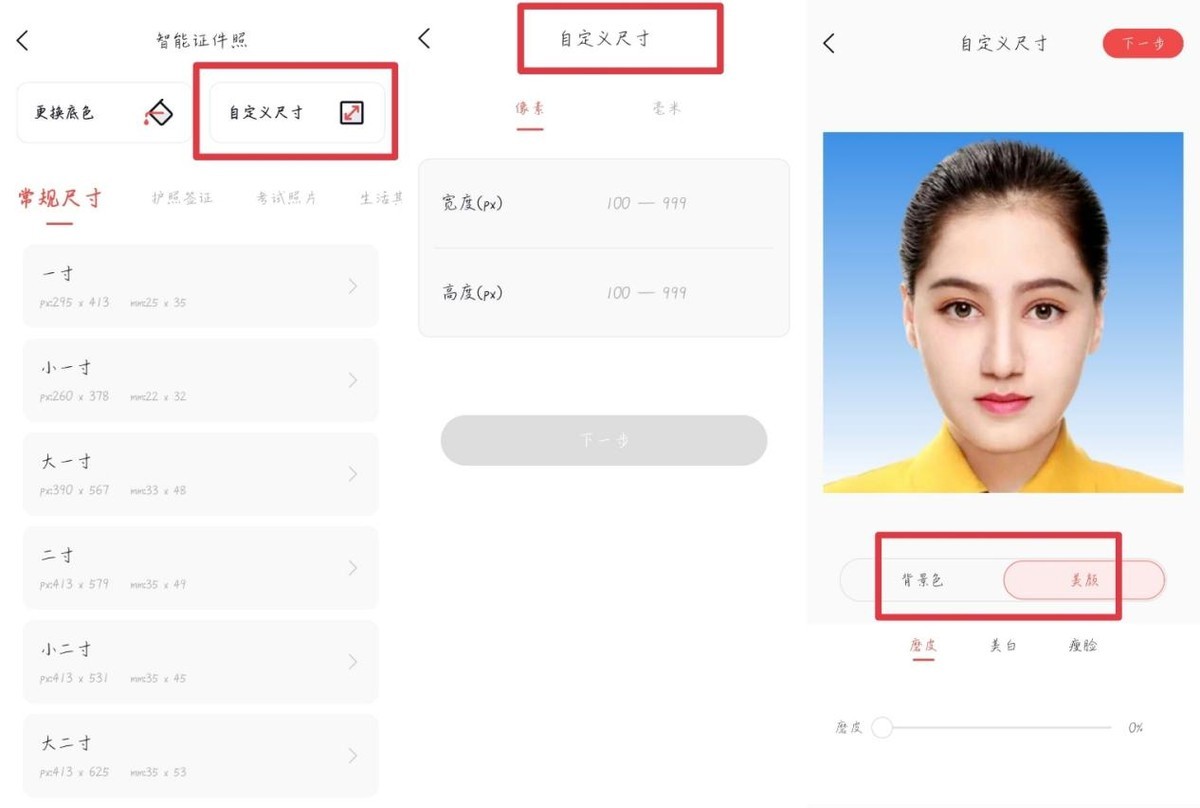Click the 宽度(px) input field
This screenshot has height=808, width=1200.
click(604, 203)
